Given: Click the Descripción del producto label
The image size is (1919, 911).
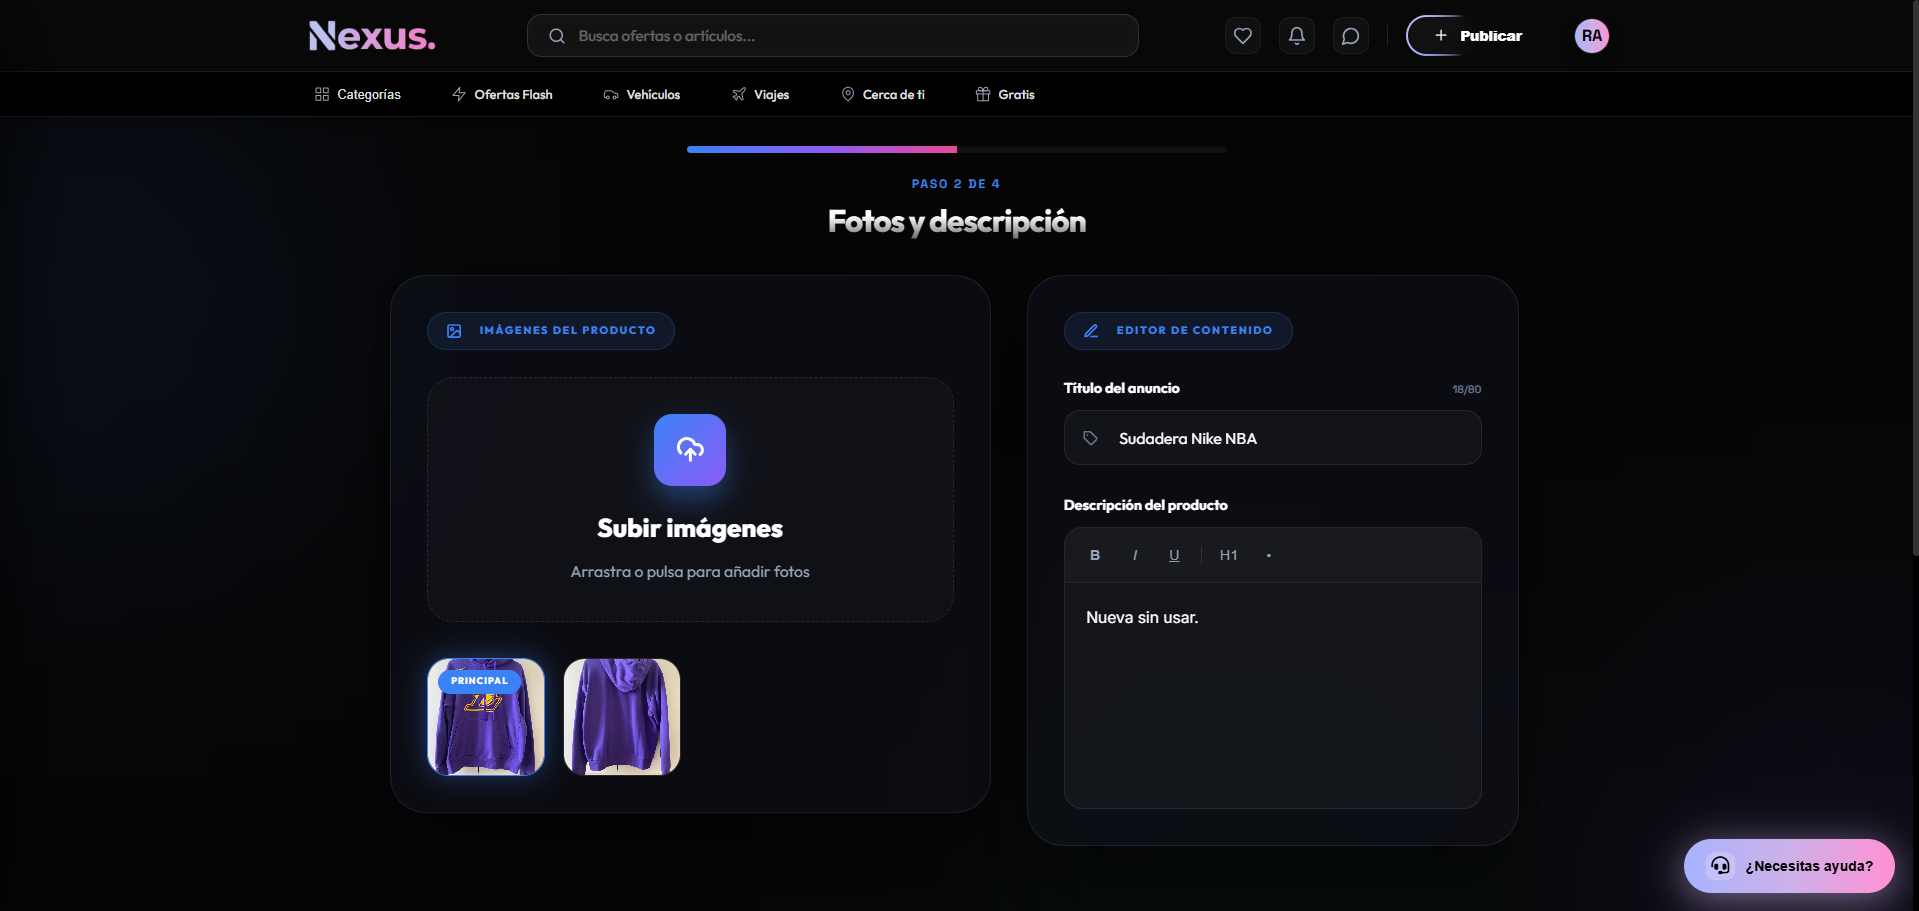Looking at the screenshot, I should tap(1146, 505).
